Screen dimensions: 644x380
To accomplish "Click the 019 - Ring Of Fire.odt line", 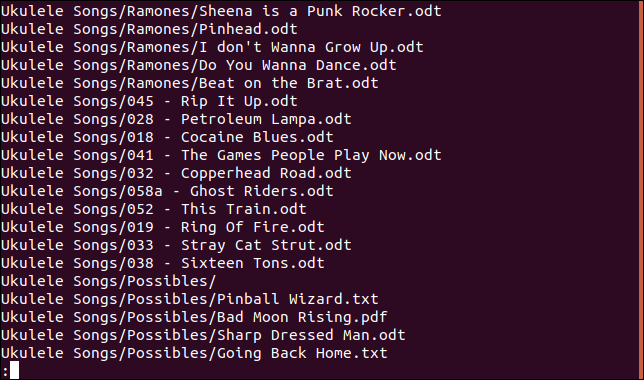I will click(163, 228).
